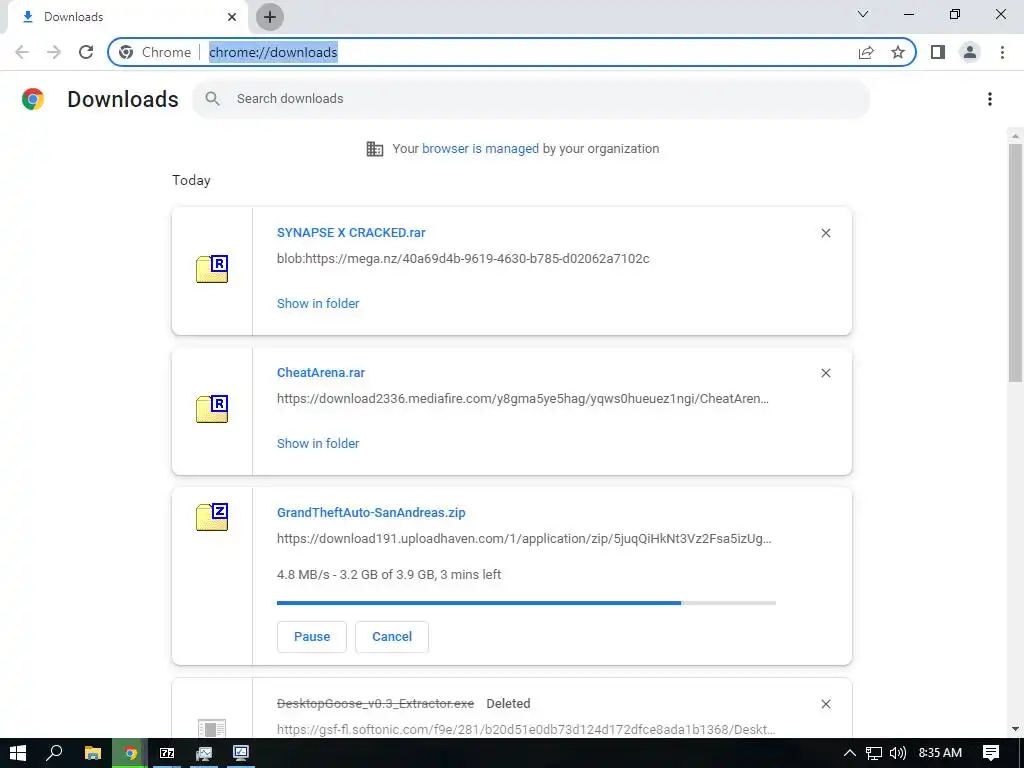Close the Downloads tab
This screenshot has height=768, width=1024.
pyautogui.click(x=232, y=17)
